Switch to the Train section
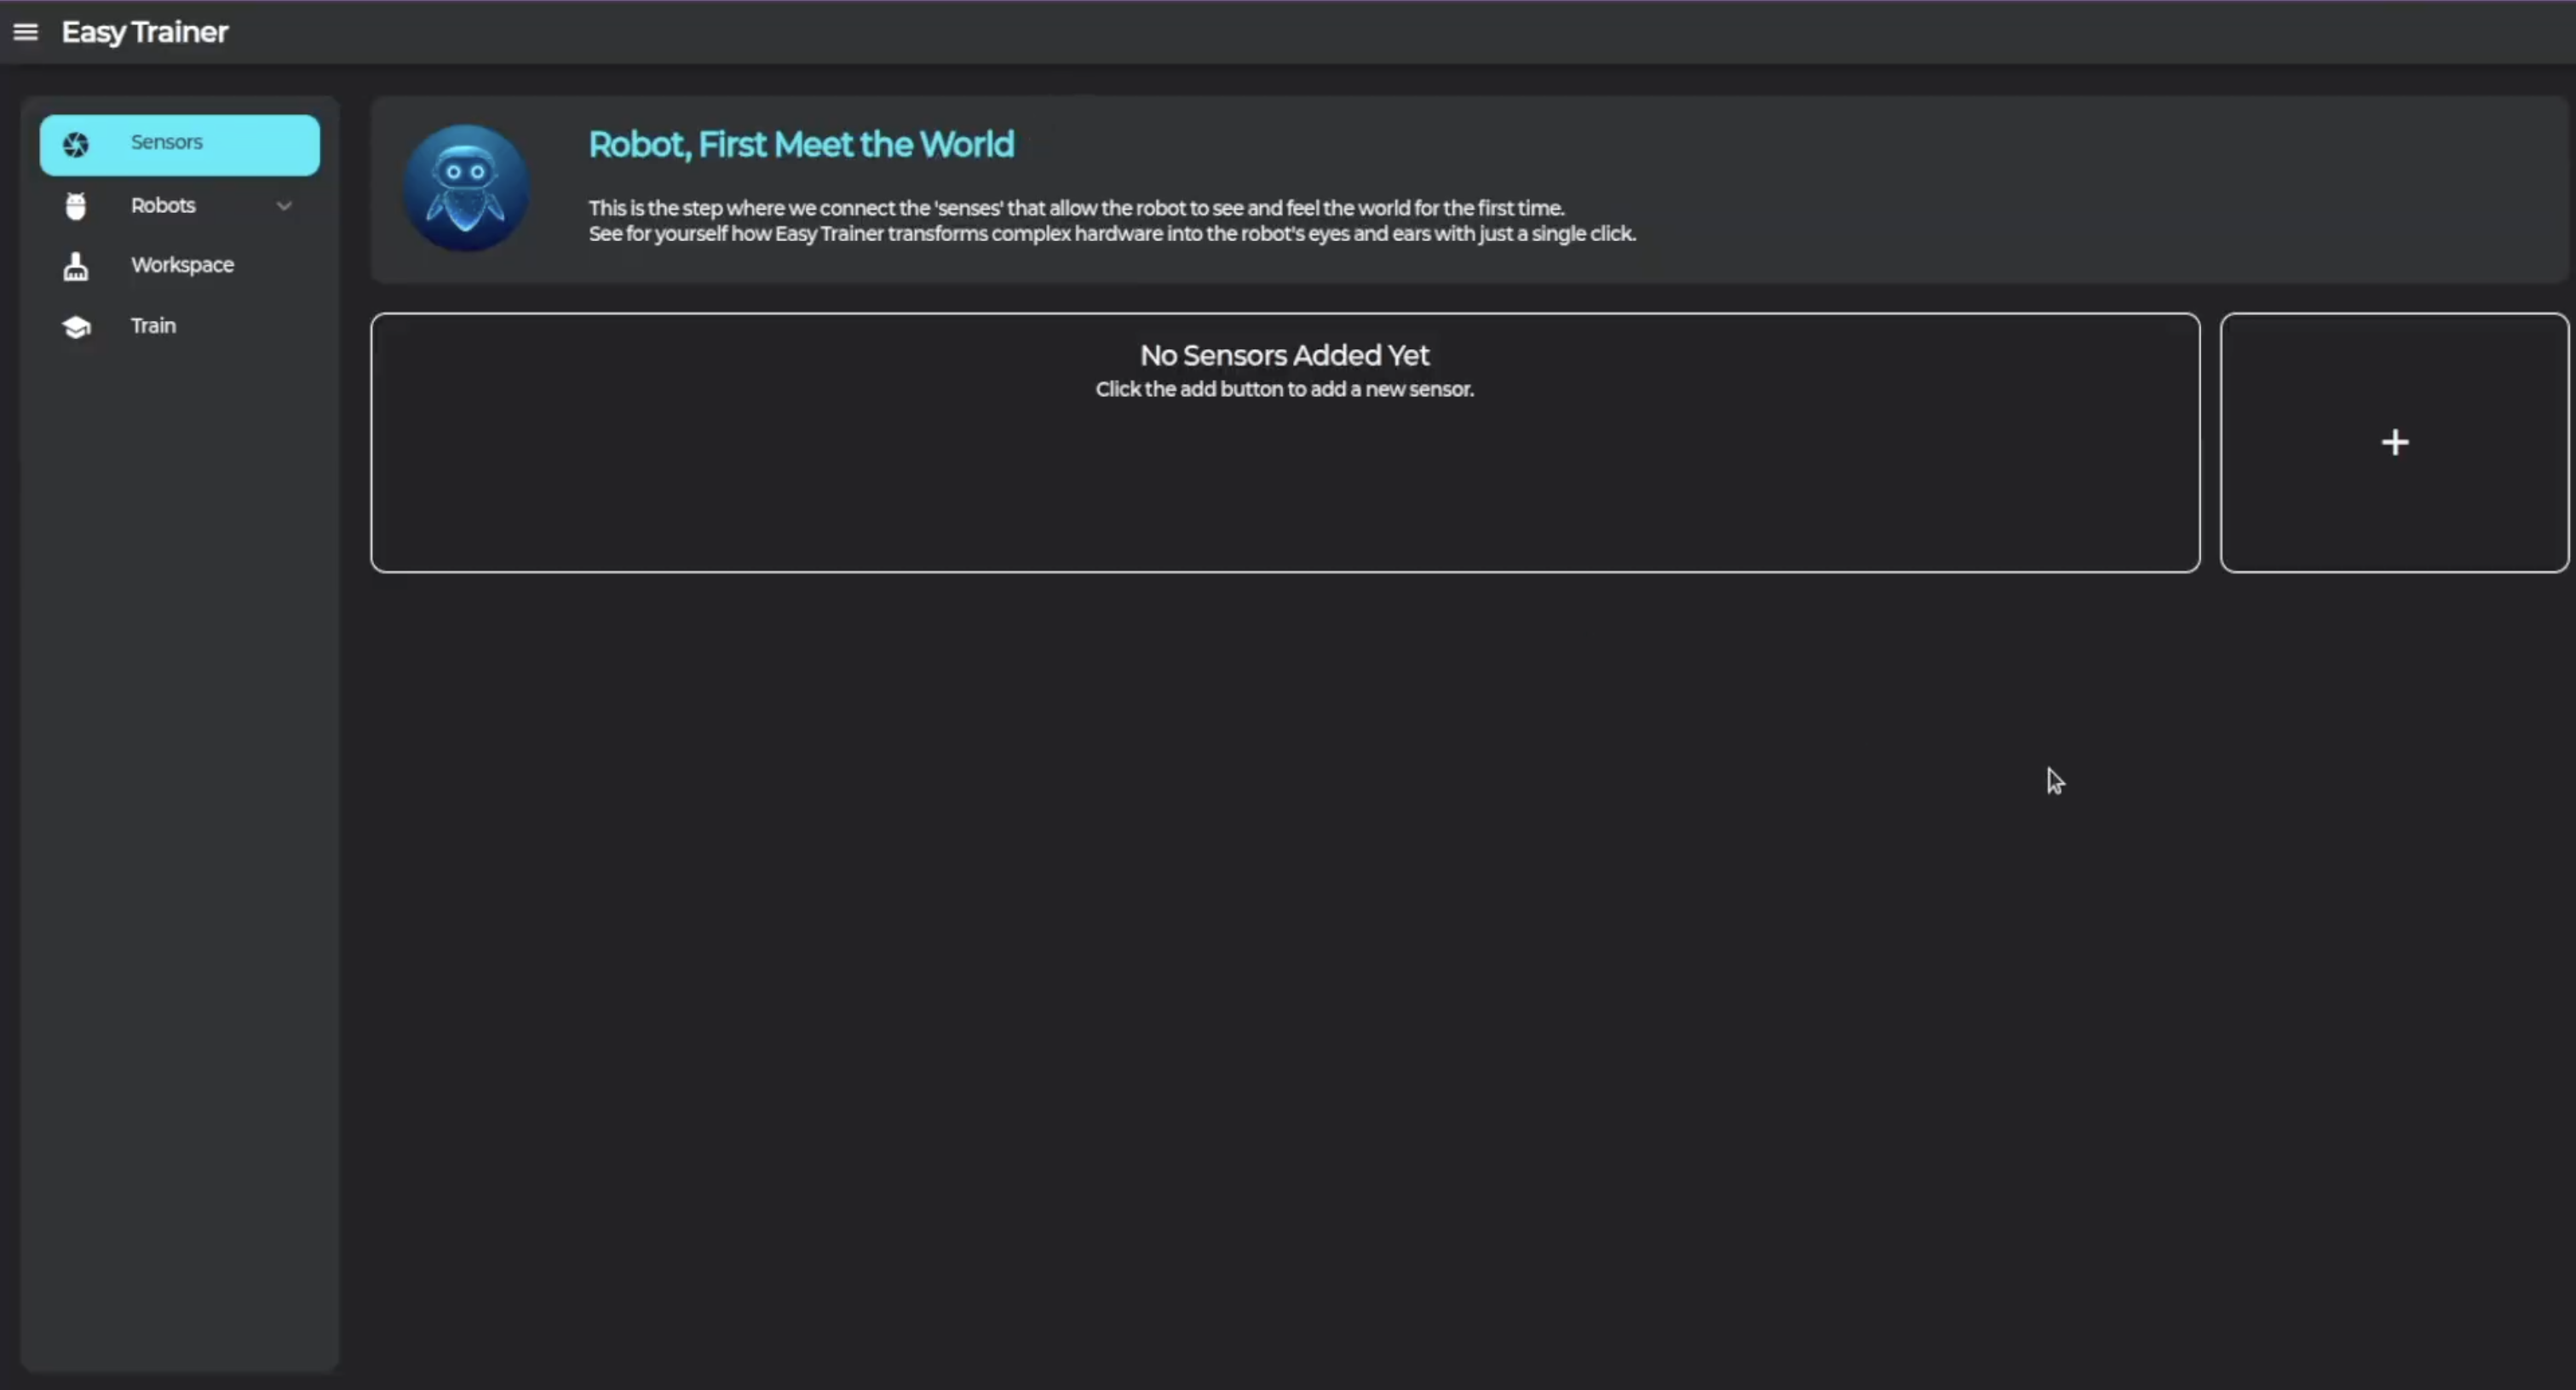Screen dimensions: 2576x1390 (153, 326)
